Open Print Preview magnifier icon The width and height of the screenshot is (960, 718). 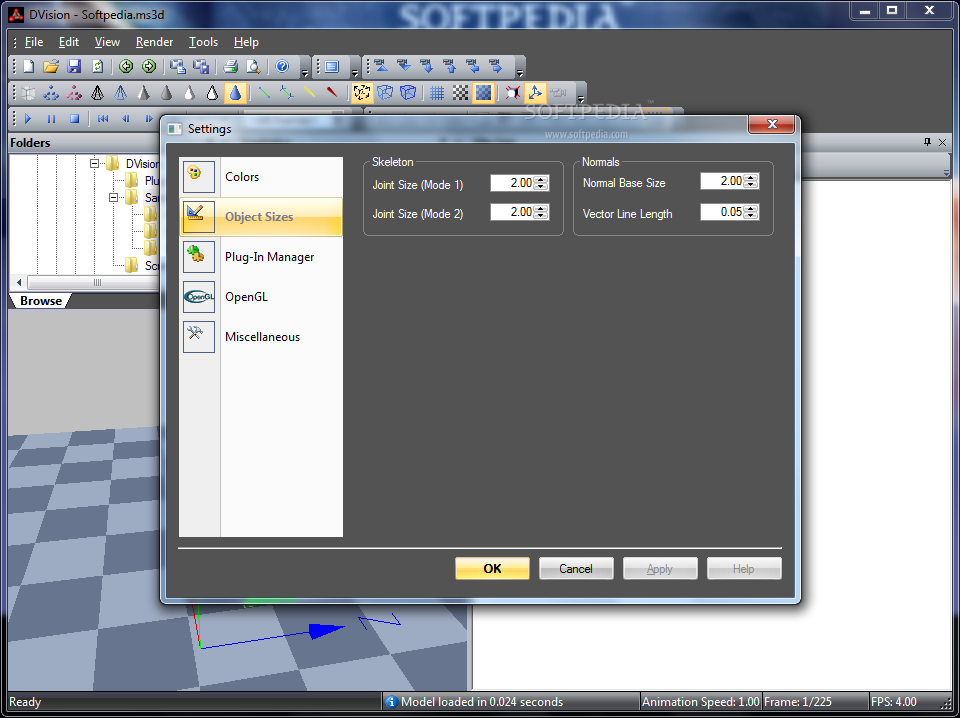point(253,66)
